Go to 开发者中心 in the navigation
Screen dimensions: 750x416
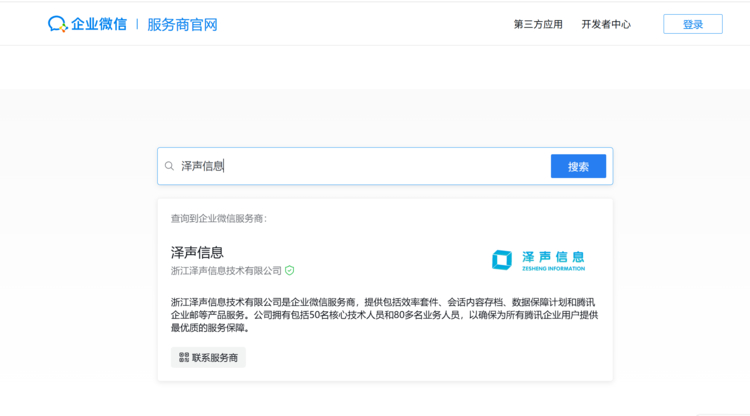coord(606,24)
